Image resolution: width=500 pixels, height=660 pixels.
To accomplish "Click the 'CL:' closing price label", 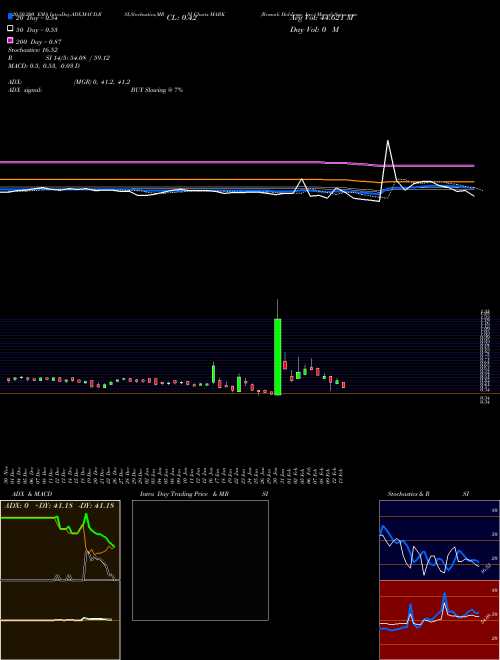I will [x=181, y=18].
